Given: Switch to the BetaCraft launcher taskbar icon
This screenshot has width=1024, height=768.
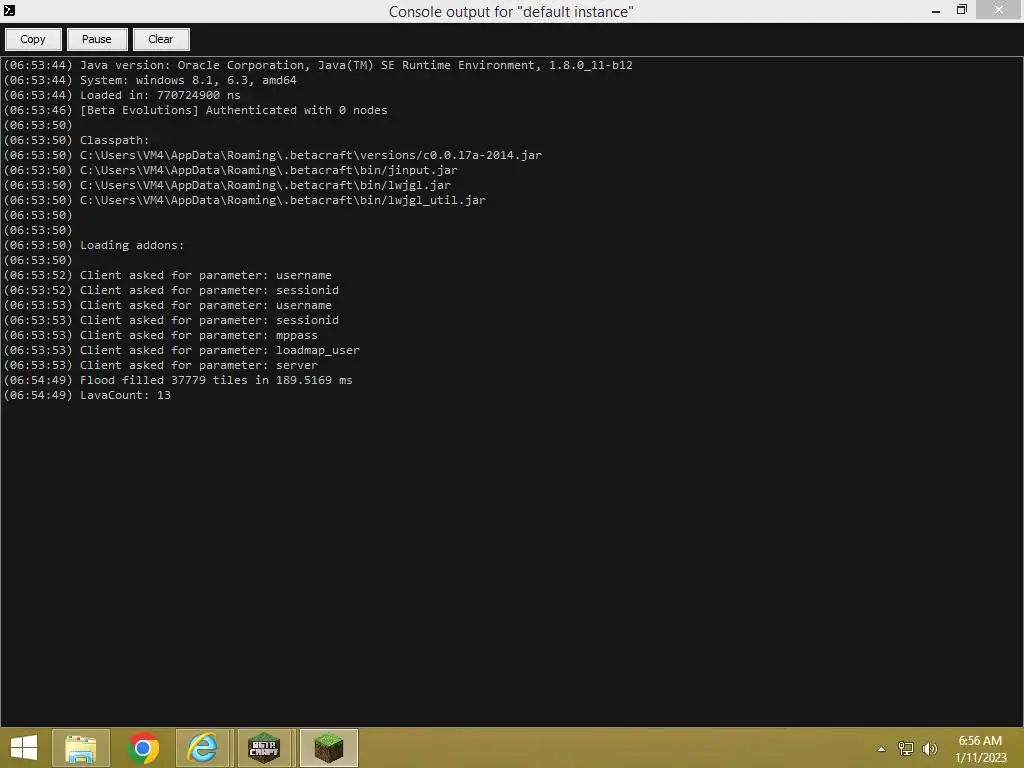Looking at the screenshot, I should [264, 748].
